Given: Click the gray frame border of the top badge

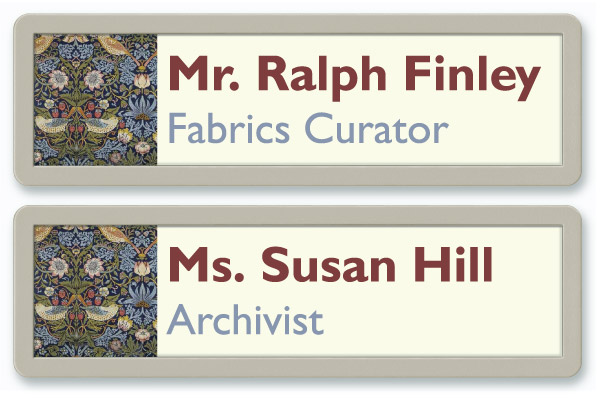Looking at the screenshot, I should point(297,24).
